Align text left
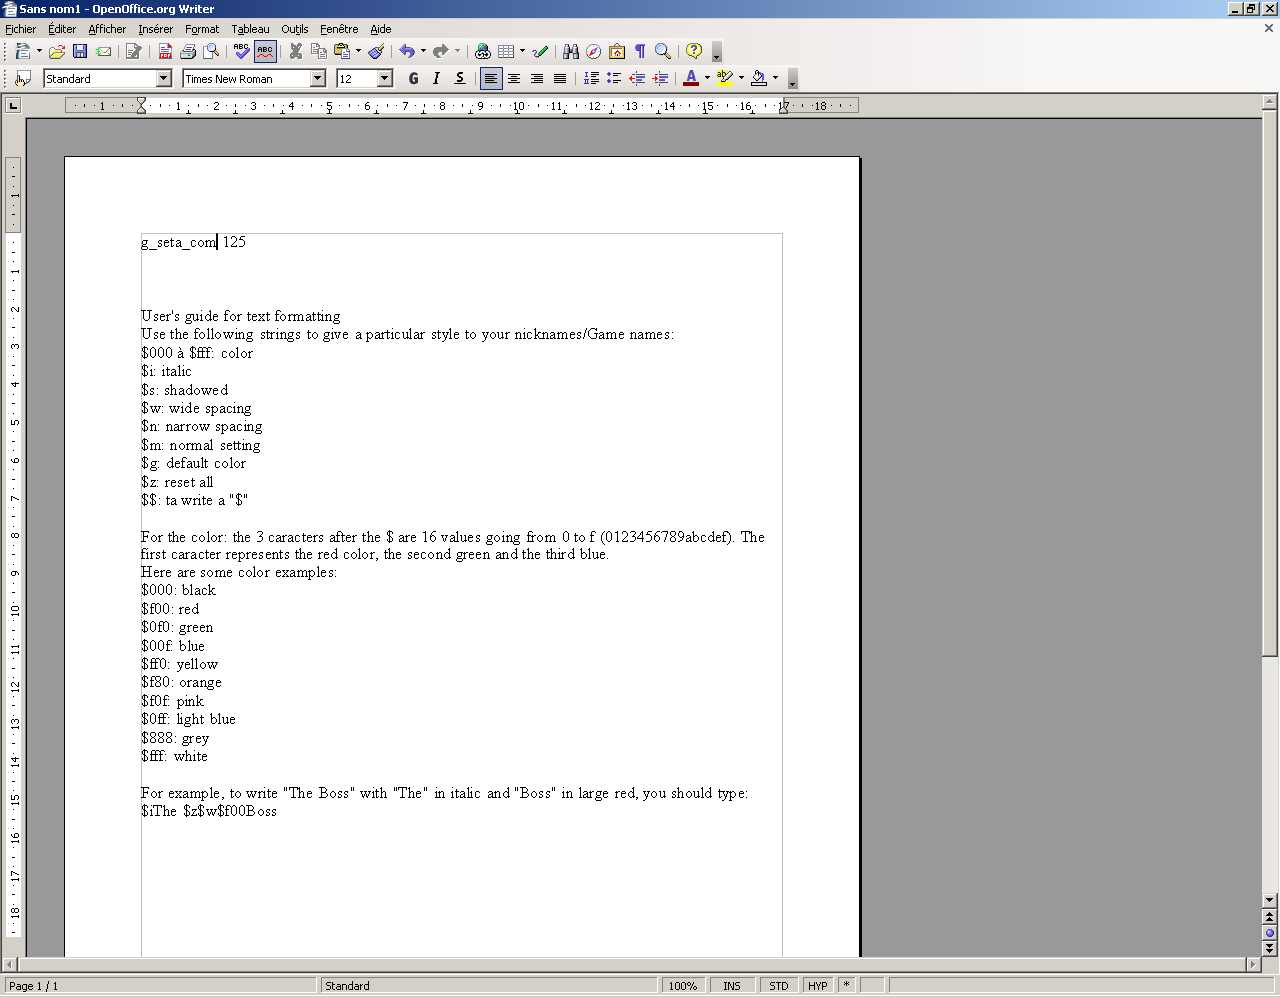The height and width of the screenshot is (998, 1280). tap(491, 78)
